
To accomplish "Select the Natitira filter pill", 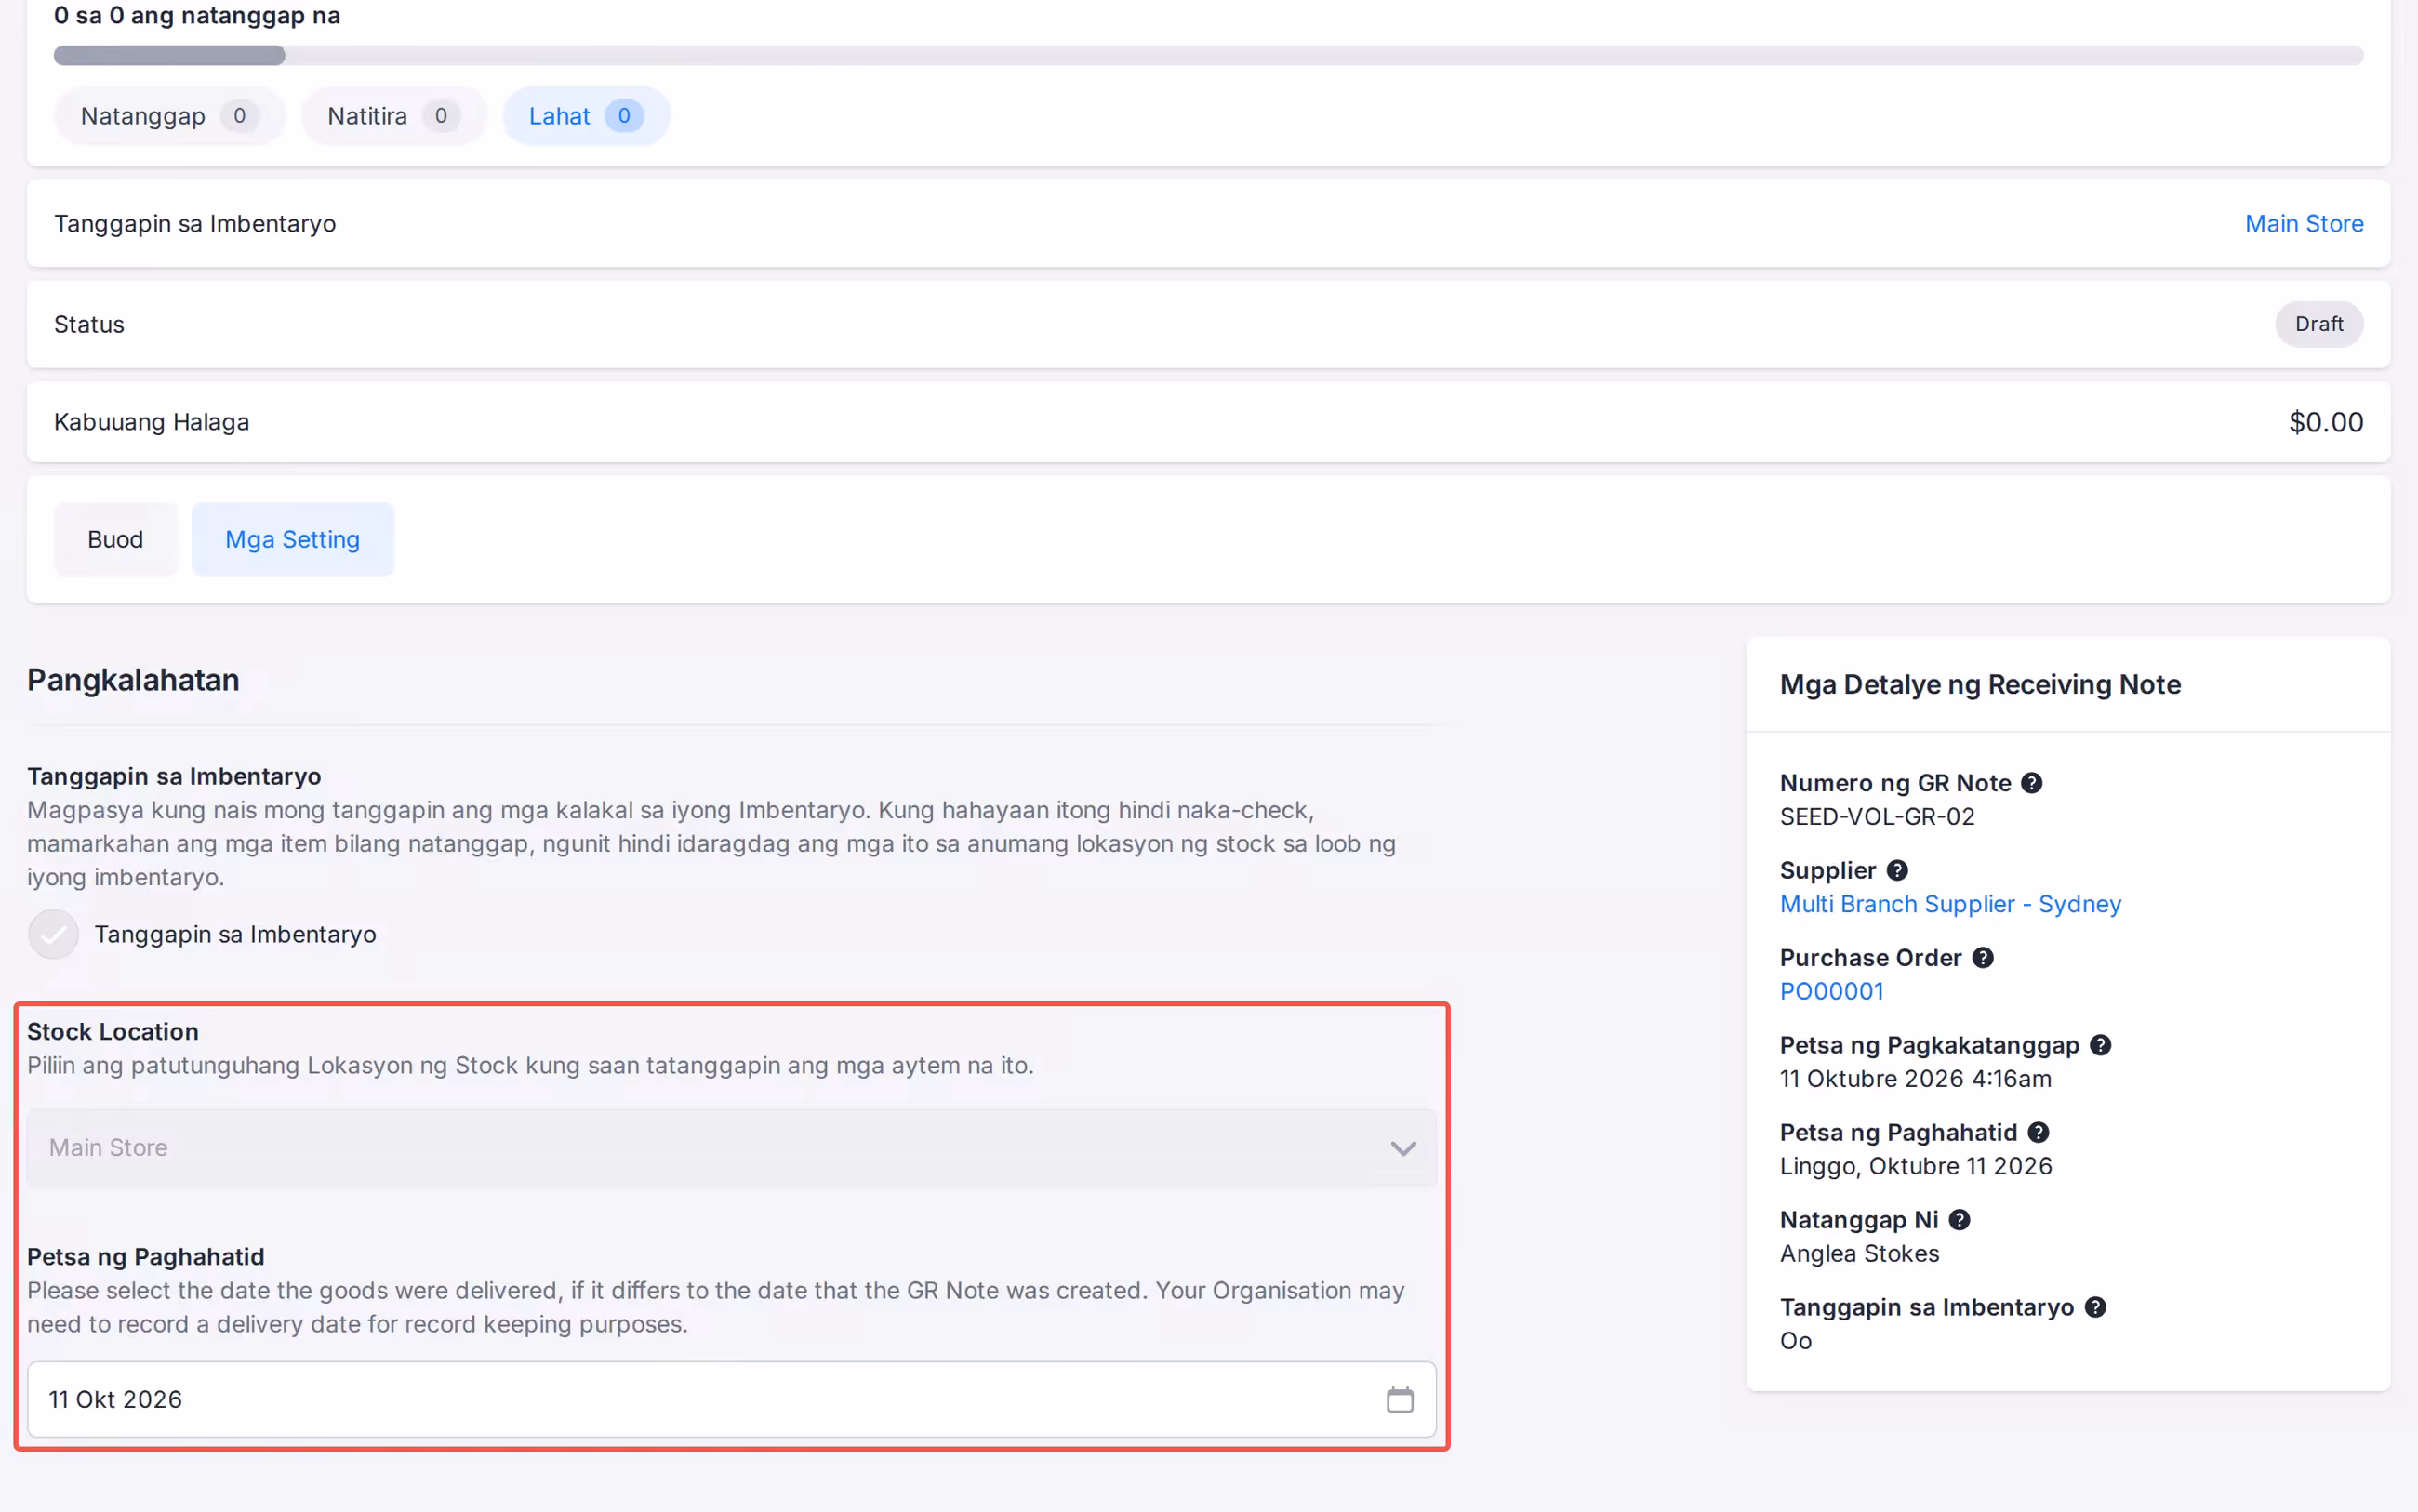I will point(393,116).
